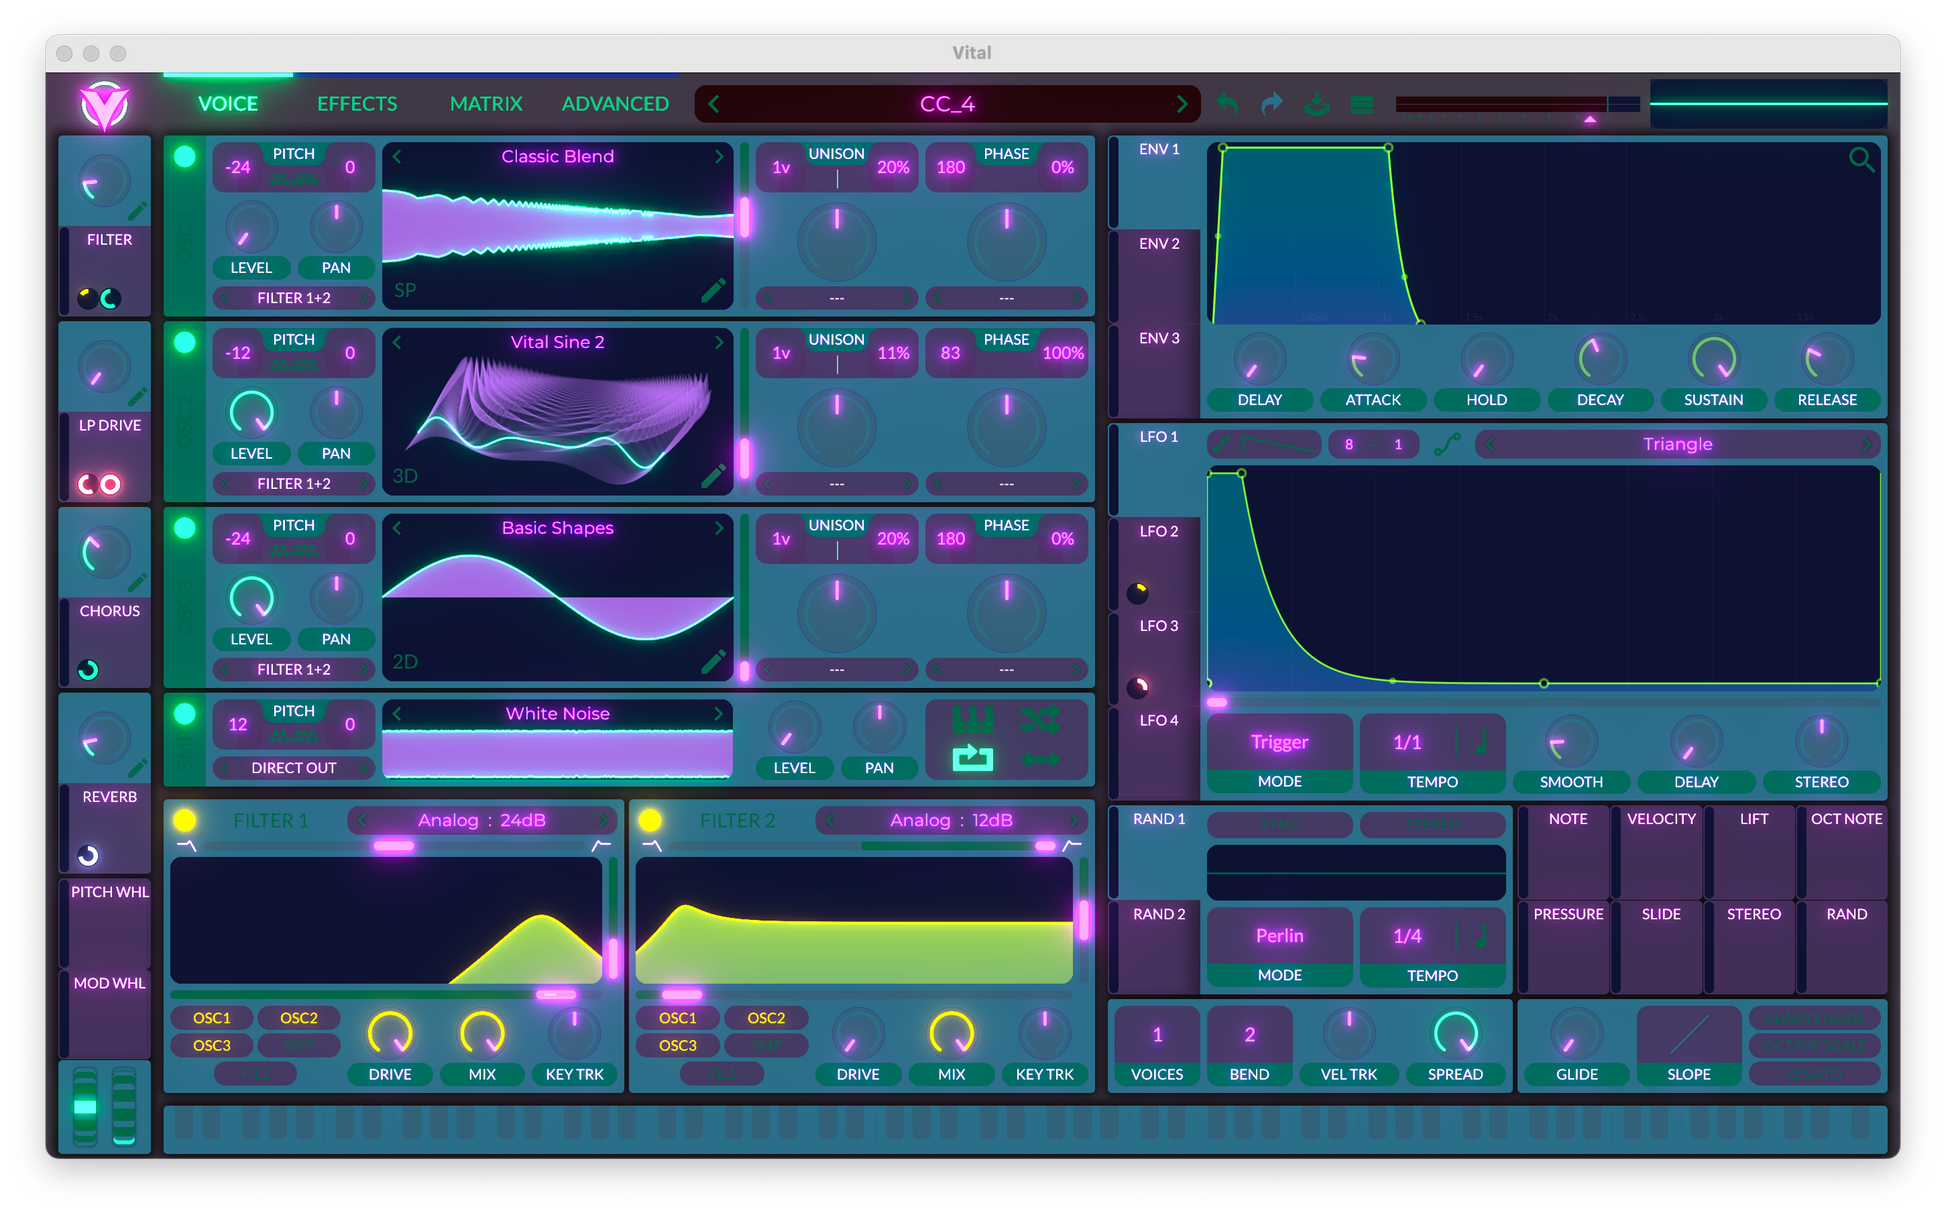Open Filter 2 Analog 12dB type selector
Screen dimensions: 1946x1215
950,820
